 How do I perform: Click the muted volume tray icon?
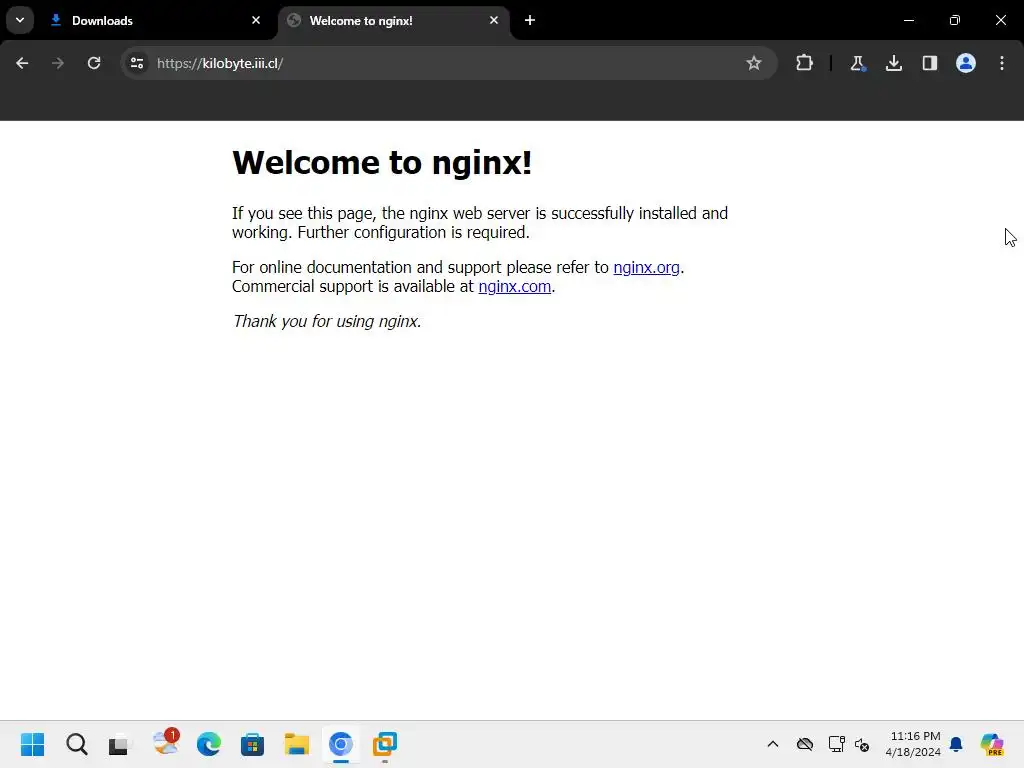coord(862,744)
